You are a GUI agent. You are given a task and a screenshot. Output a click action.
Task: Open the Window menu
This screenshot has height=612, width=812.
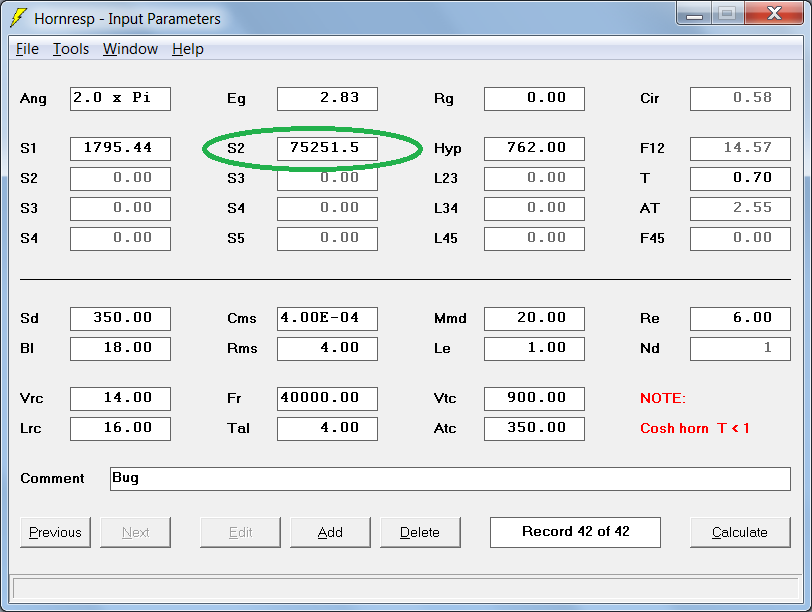pos(130,49)
